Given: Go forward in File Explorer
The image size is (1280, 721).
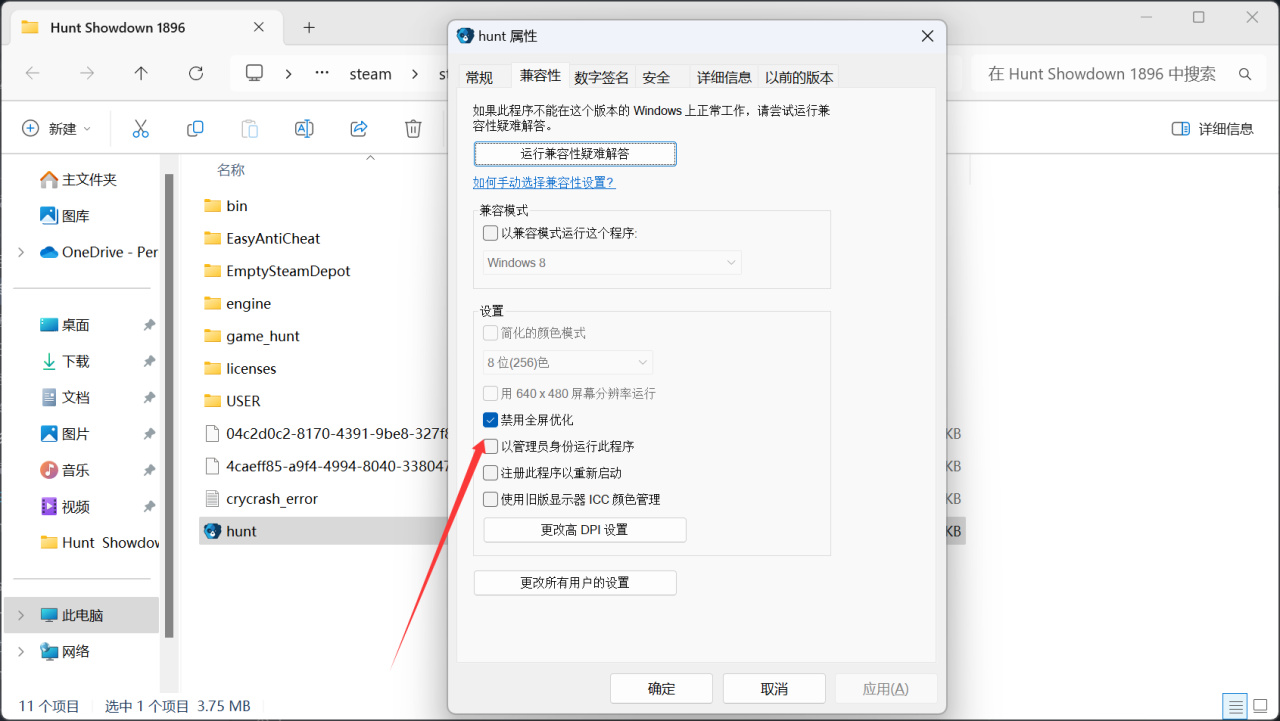Looking at the screenshot, I should 87,73.
